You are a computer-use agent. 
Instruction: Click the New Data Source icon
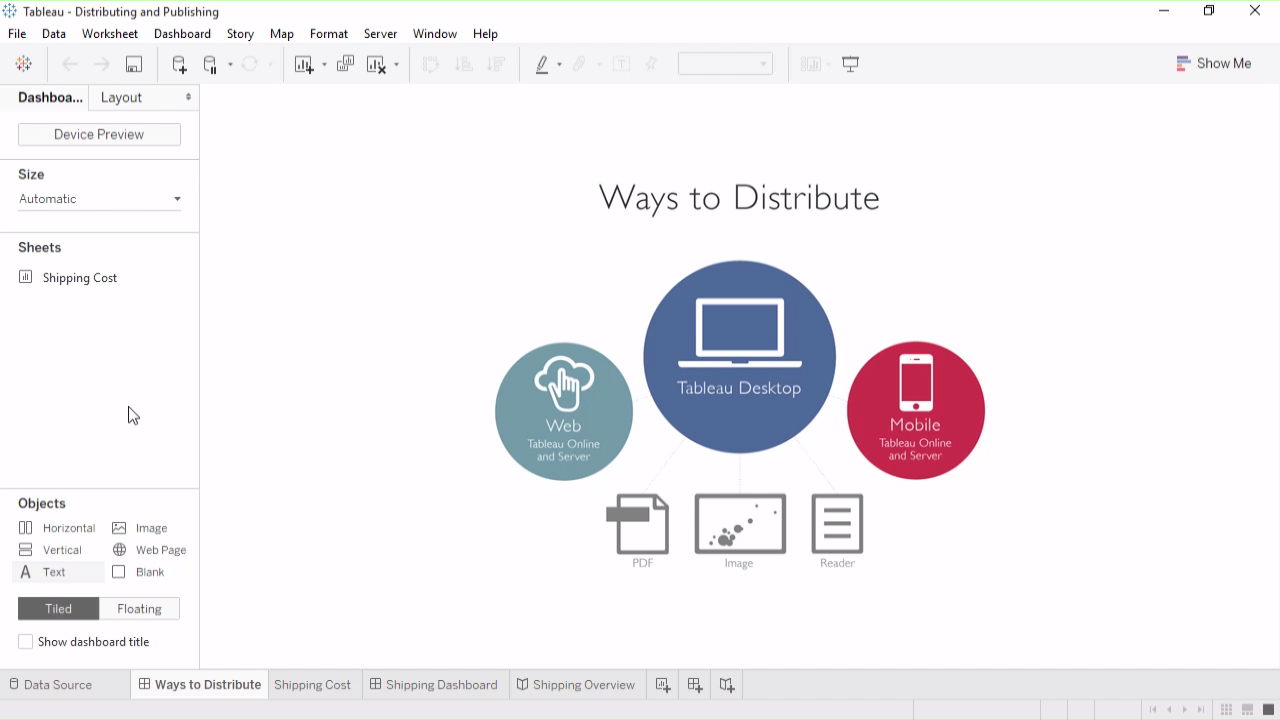179,64
